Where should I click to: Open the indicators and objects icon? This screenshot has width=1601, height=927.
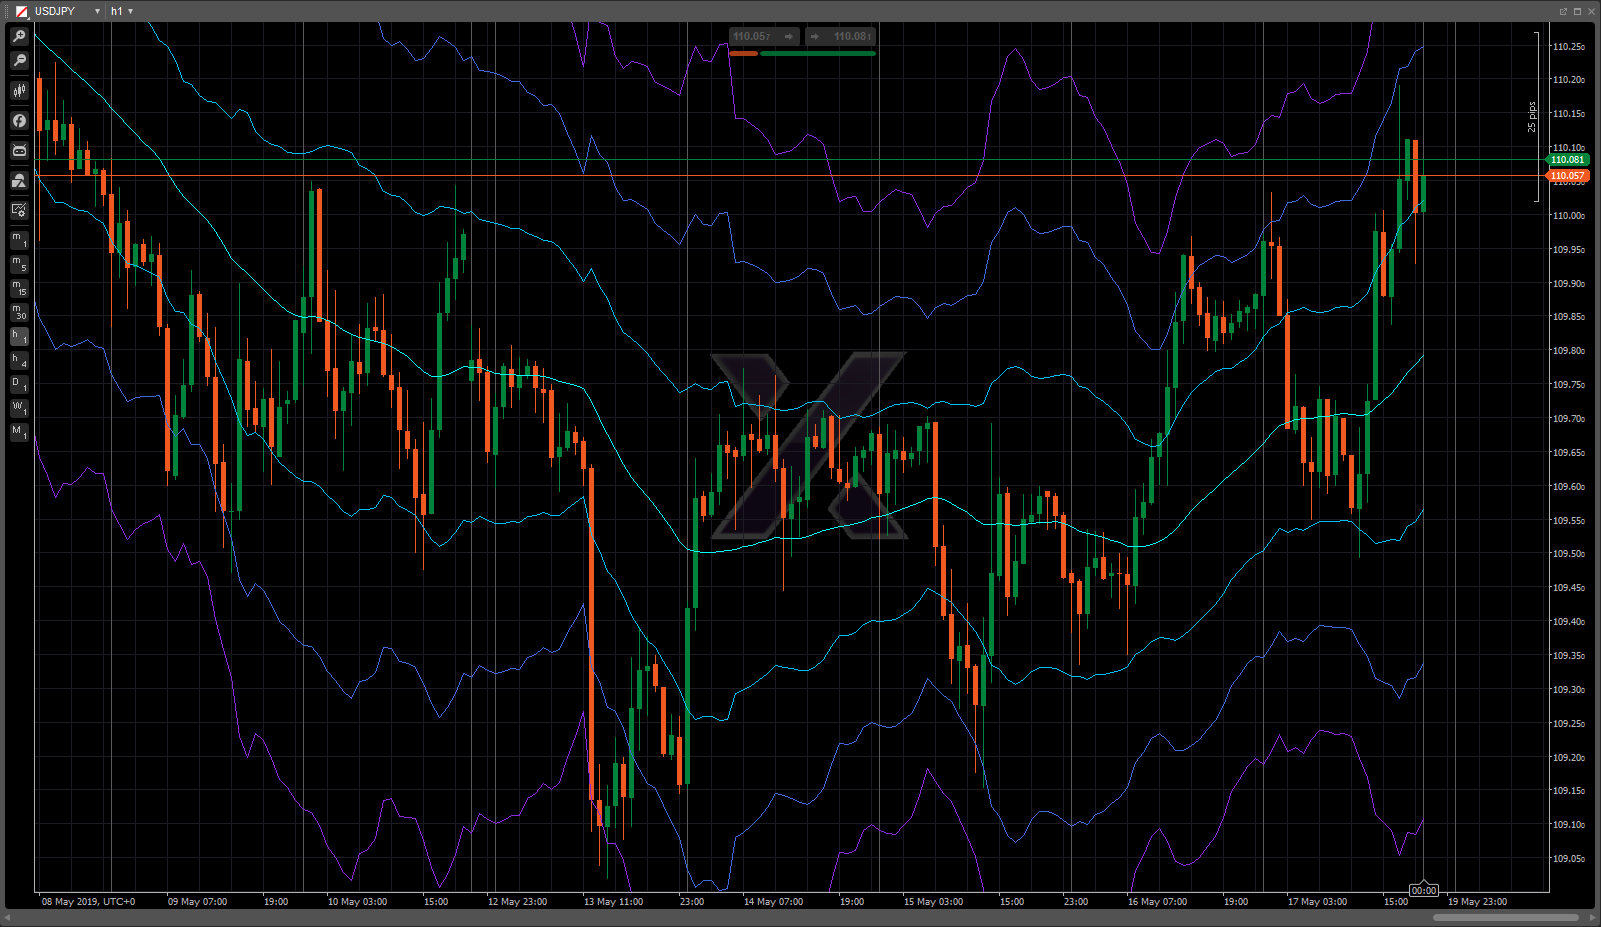click(x=19, y=180)
